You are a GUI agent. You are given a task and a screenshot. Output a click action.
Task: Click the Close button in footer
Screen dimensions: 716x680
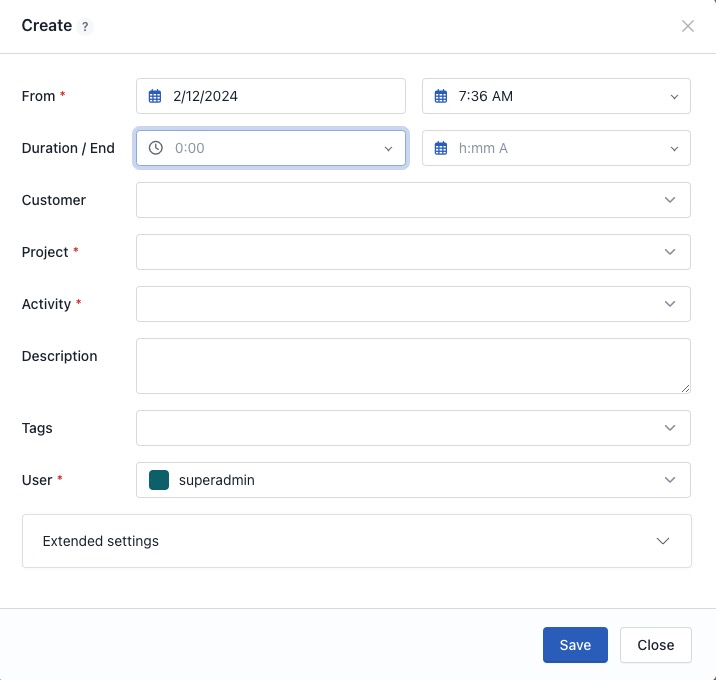(655, 645)
